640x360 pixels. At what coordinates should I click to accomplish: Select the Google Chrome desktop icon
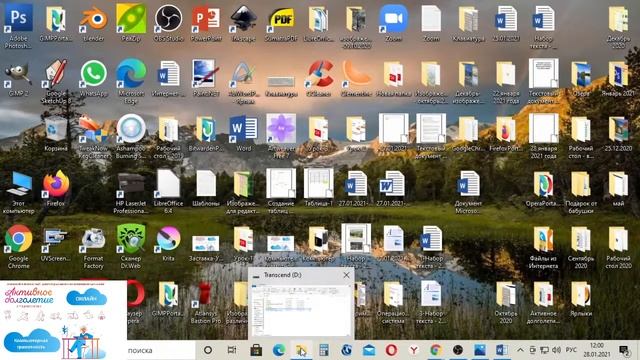18,247
